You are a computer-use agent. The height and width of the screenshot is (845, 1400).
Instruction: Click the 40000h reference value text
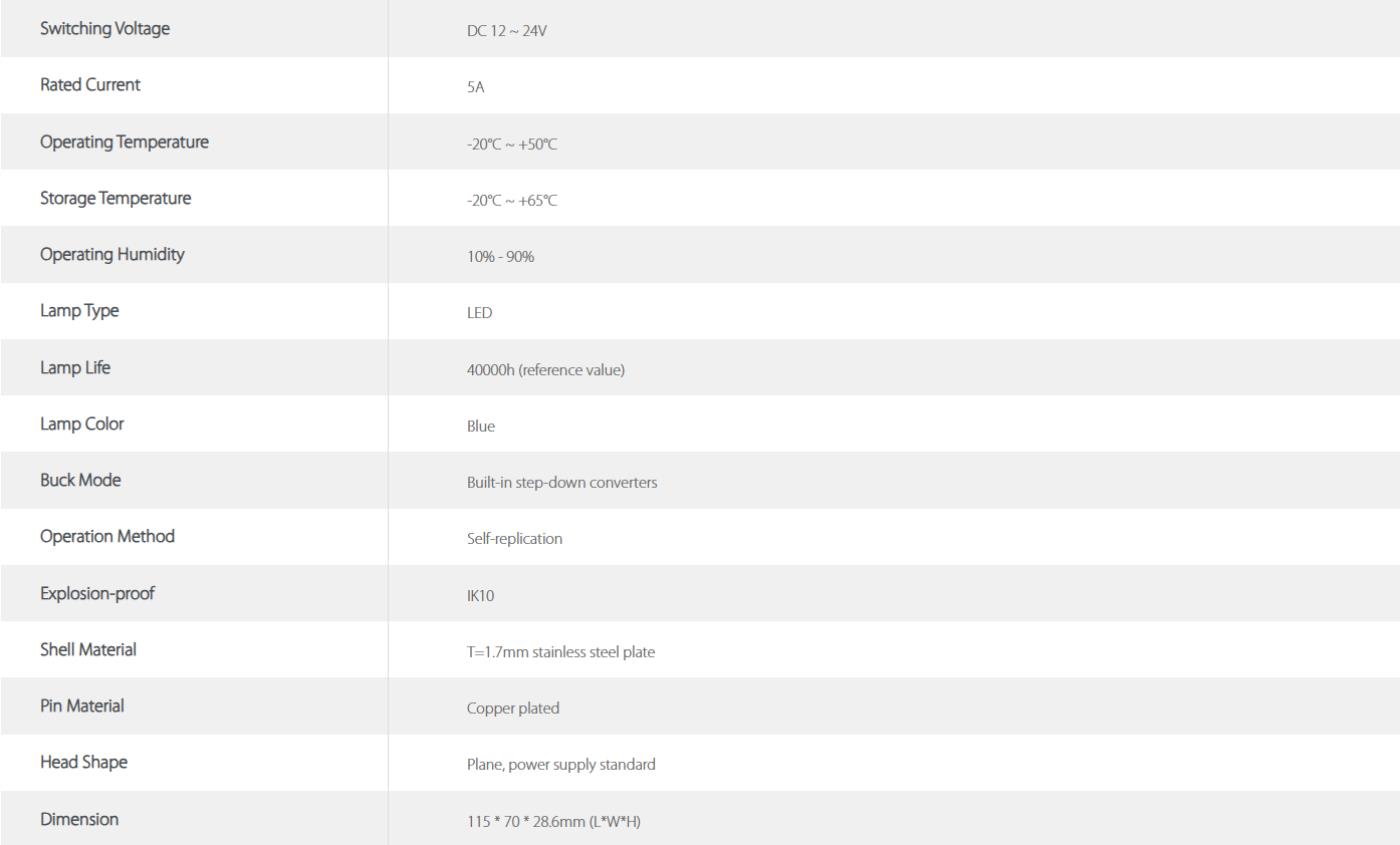point(546,370)
